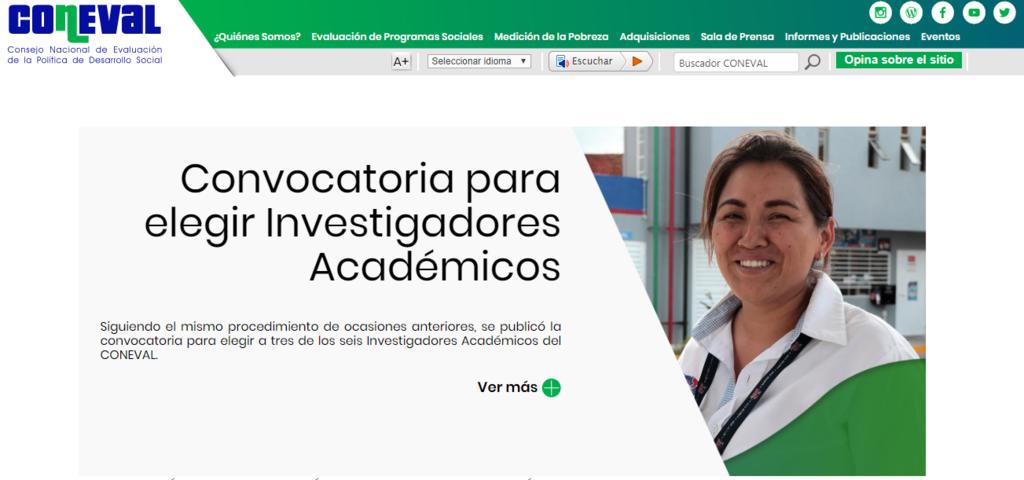Click the green plus icon beside Ver más
The width and height of the screenshot is (1024, 480).
551,388
